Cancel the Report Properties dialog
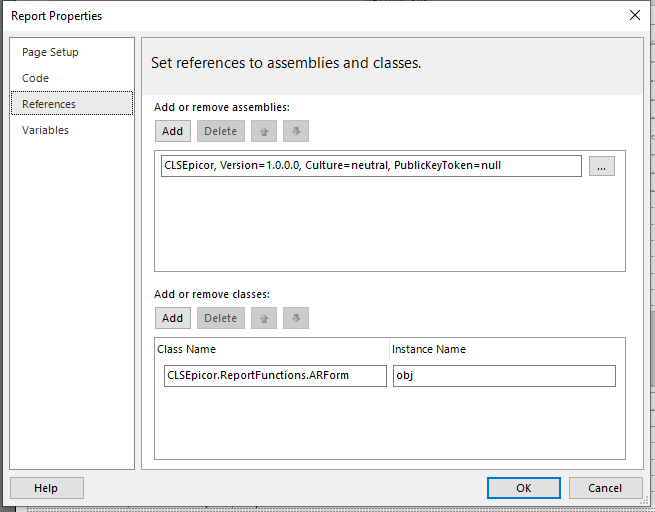Viewport: 655px width, 512px height. click(605, 488)
